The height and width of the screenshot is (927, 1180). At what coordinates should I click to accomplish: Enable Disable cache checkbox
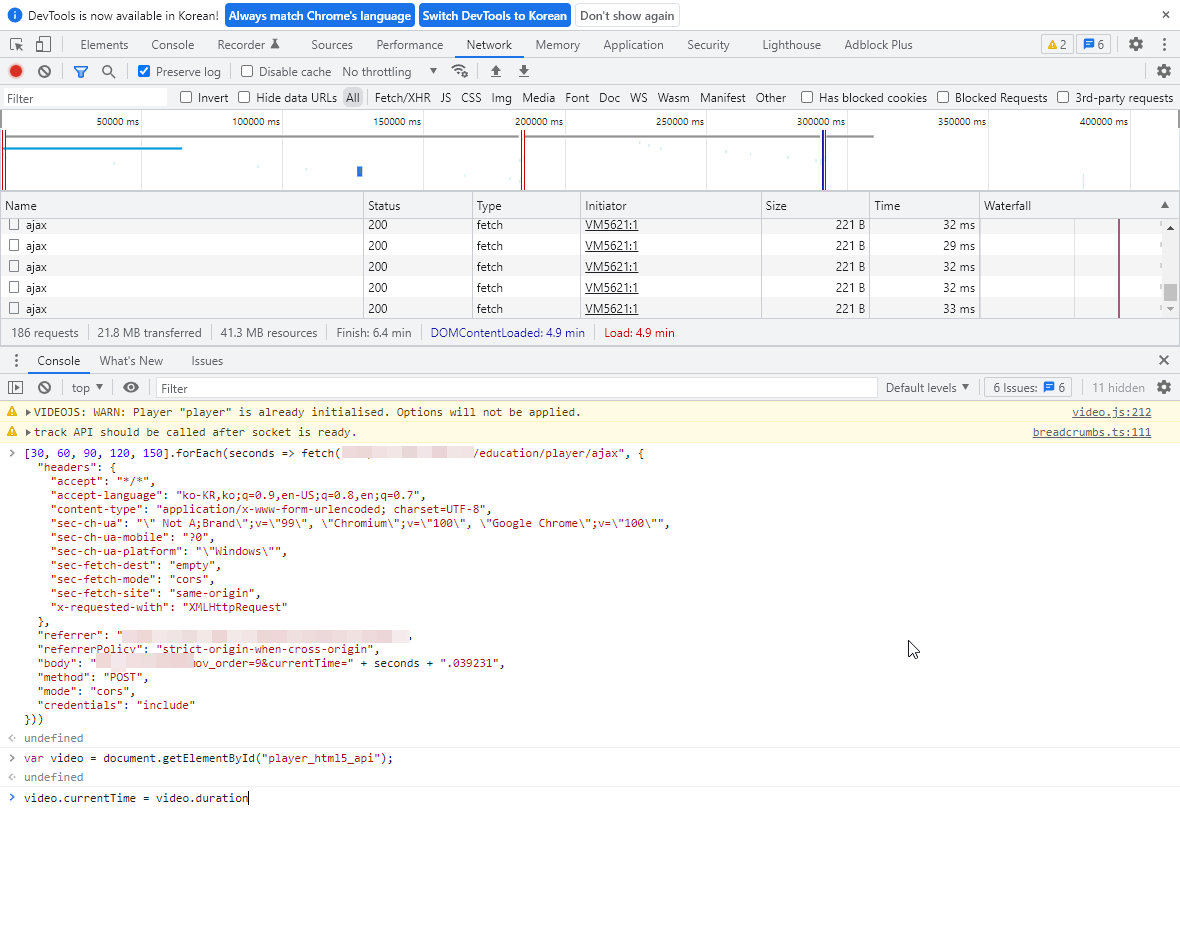click(x=247, y=71)
